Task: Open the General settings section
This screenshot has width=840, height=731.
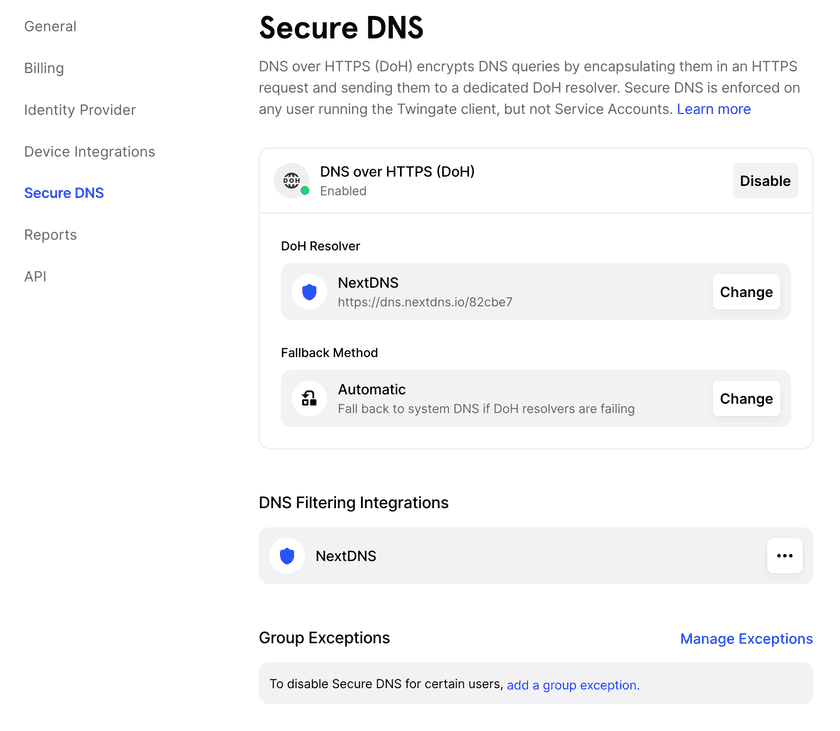Action: tap(50, 26)
